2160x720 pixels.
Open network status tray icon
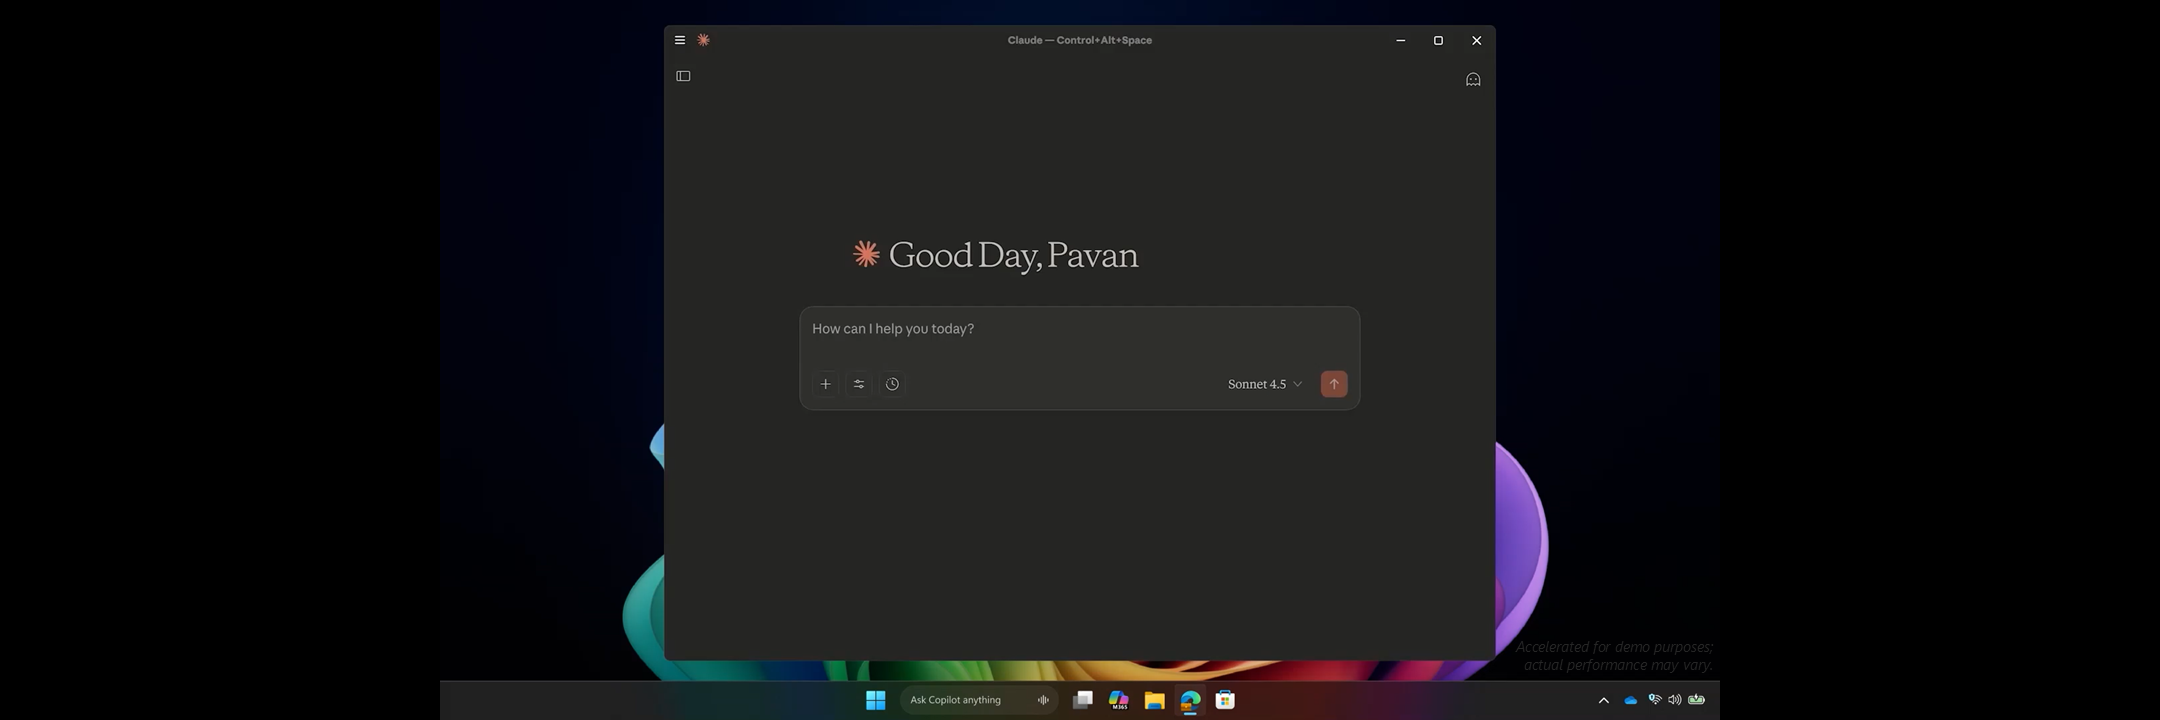click(1654, 700)
